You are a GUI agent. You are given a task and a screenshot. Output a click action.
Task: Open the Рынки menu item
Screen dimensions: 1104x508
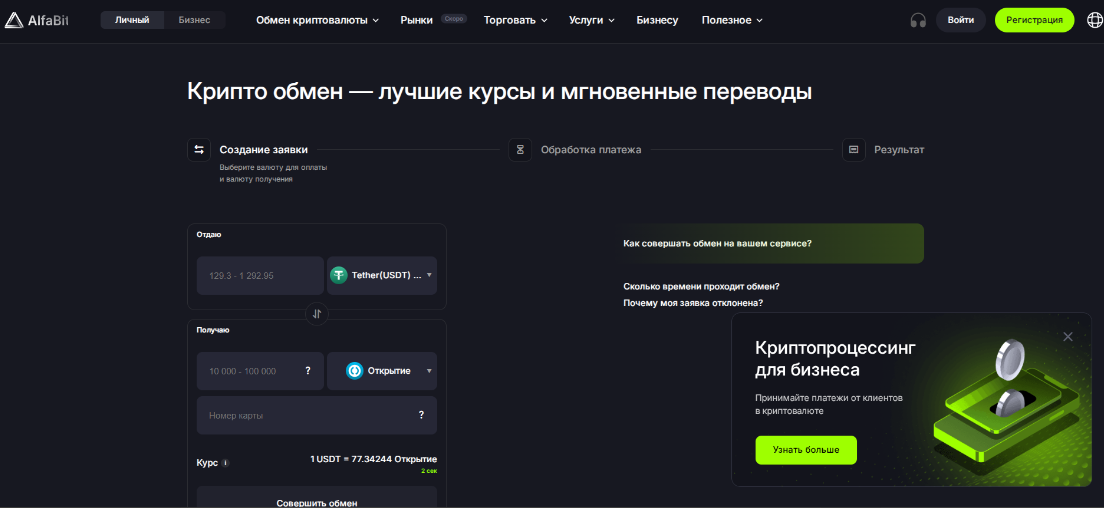pos(417,20)
